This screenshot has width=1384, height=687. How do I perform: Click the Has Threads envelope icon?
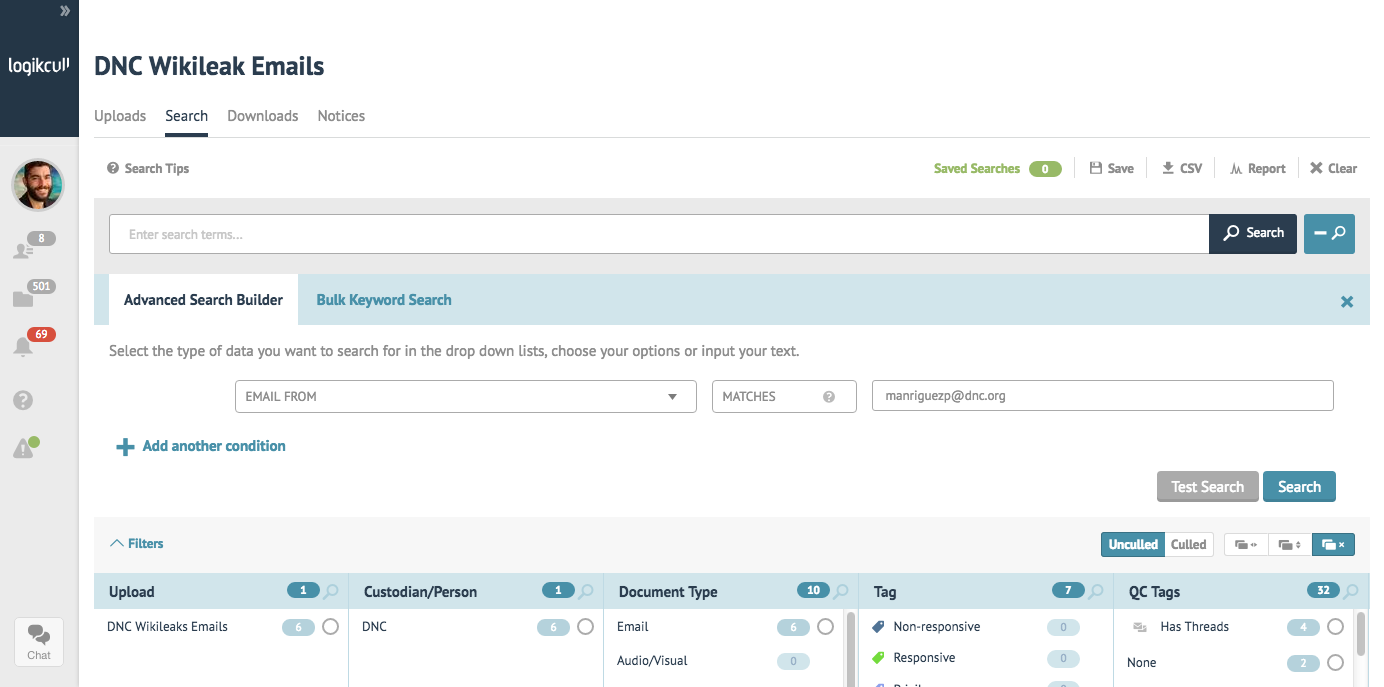click(1140, 627)
